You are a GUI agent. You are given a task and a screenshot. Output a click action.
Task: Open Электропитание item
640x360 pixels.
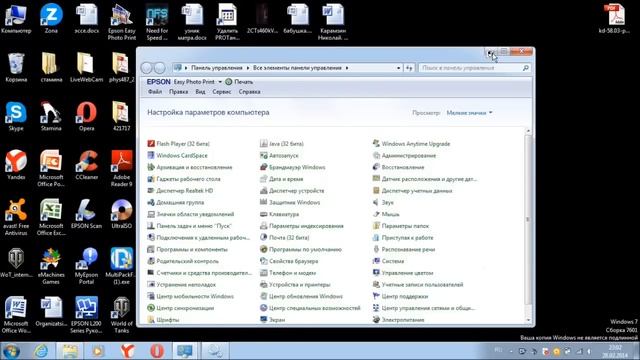click(399, 320)
